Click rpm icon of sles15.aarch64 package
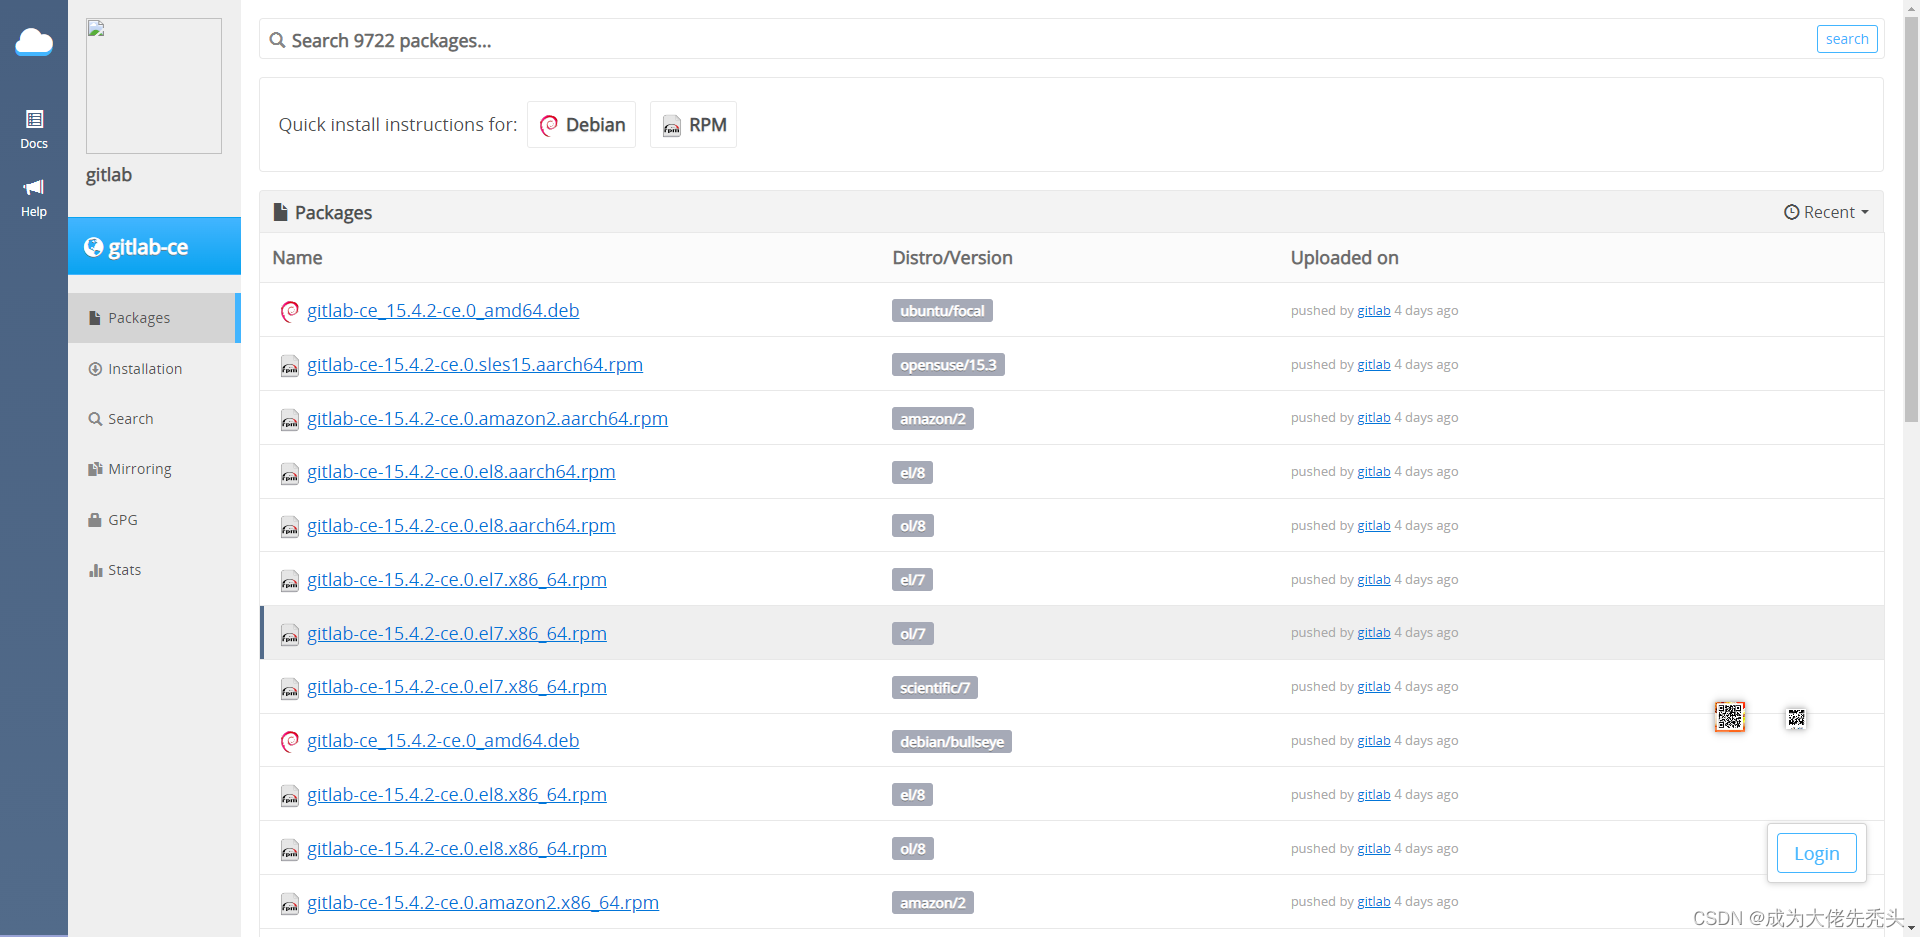This screenshot has width=1920, height=937. click(290, 365)
